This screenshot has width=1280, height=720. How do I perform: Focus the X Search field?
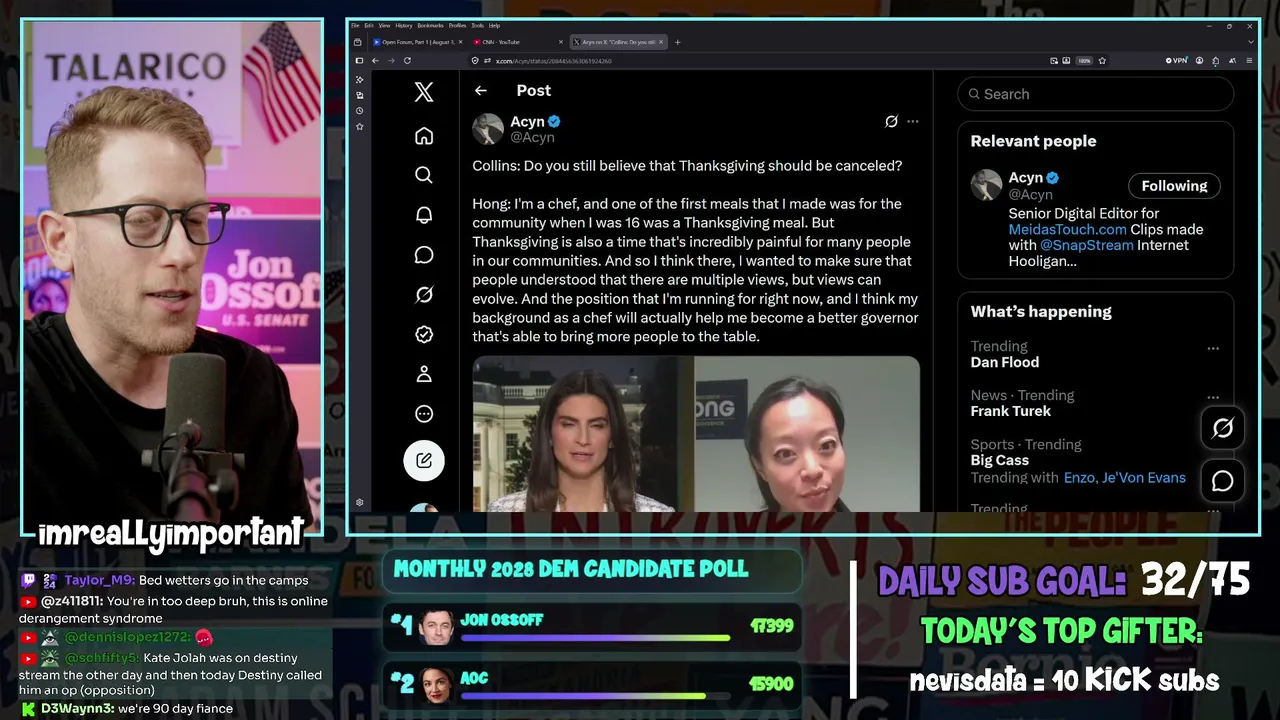coord(1095,94)
